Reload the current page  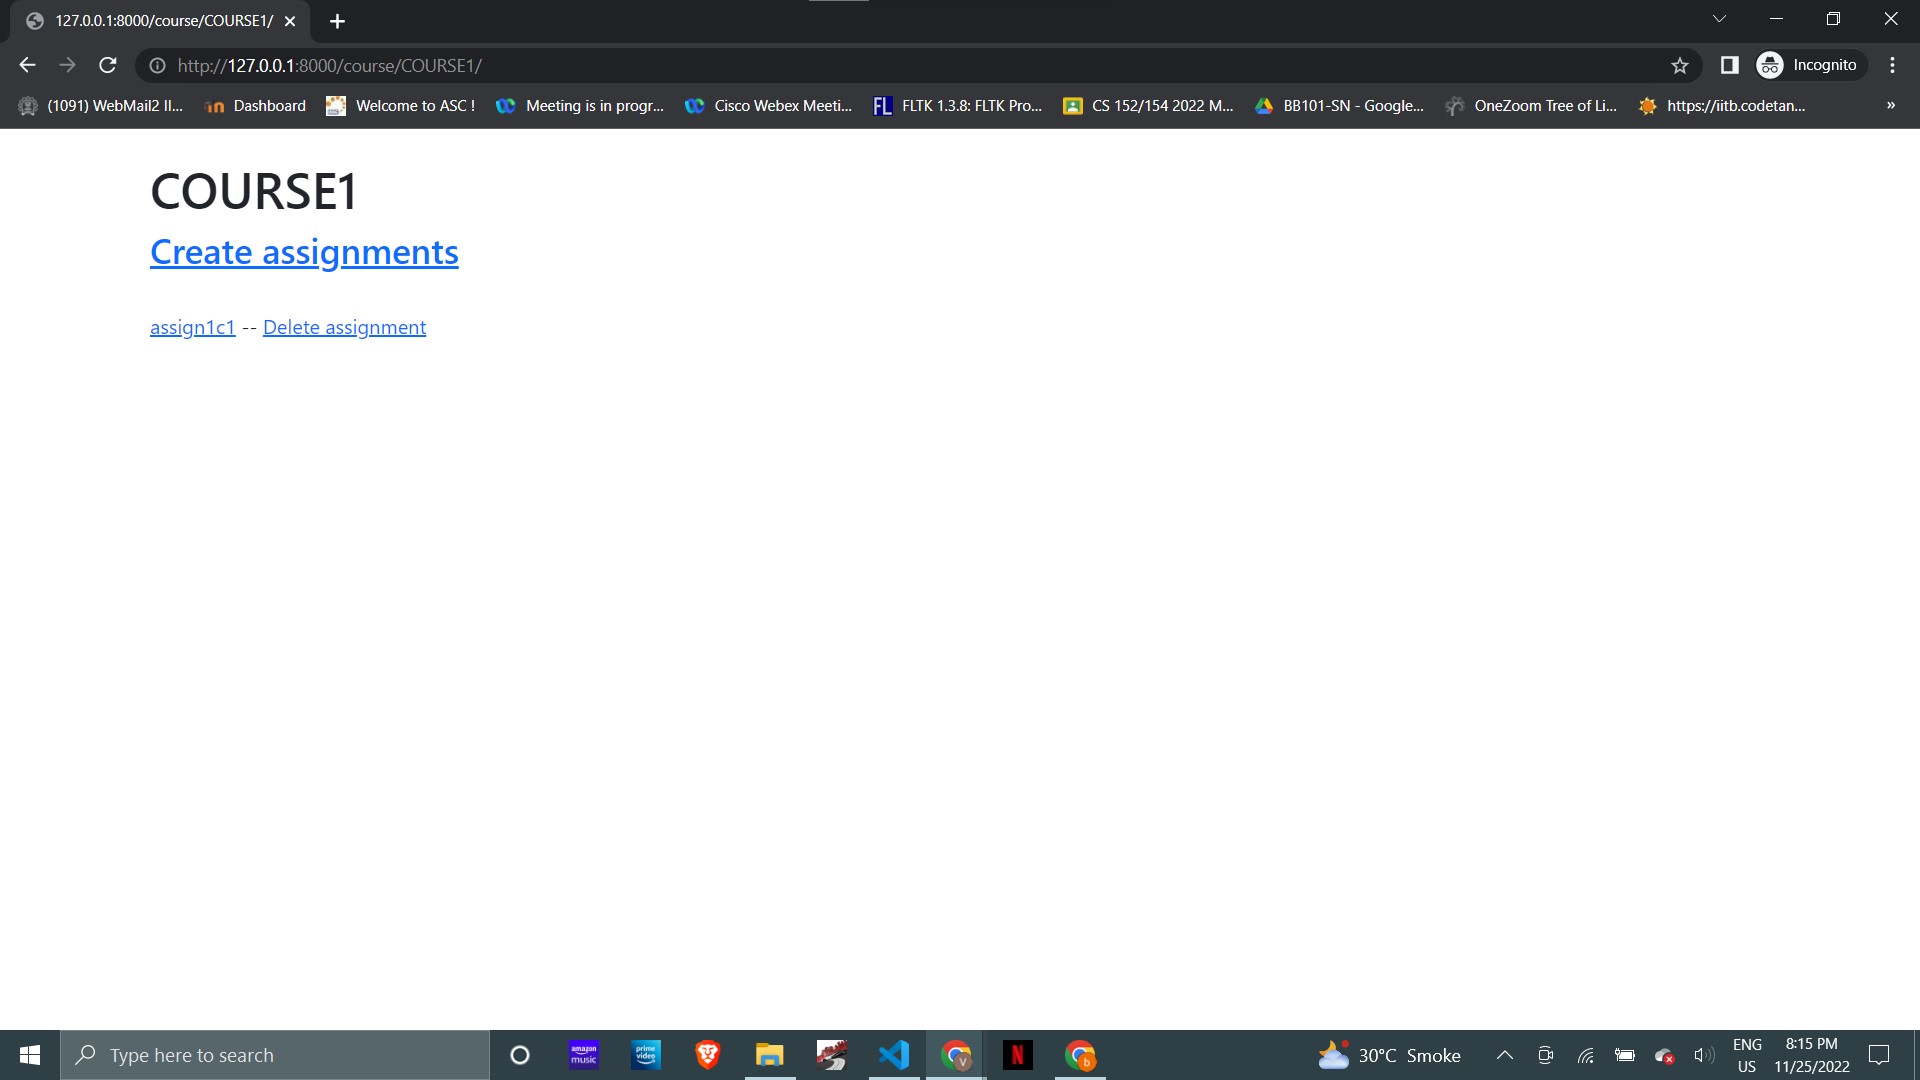pyautogui.click(x=107, y=65)
